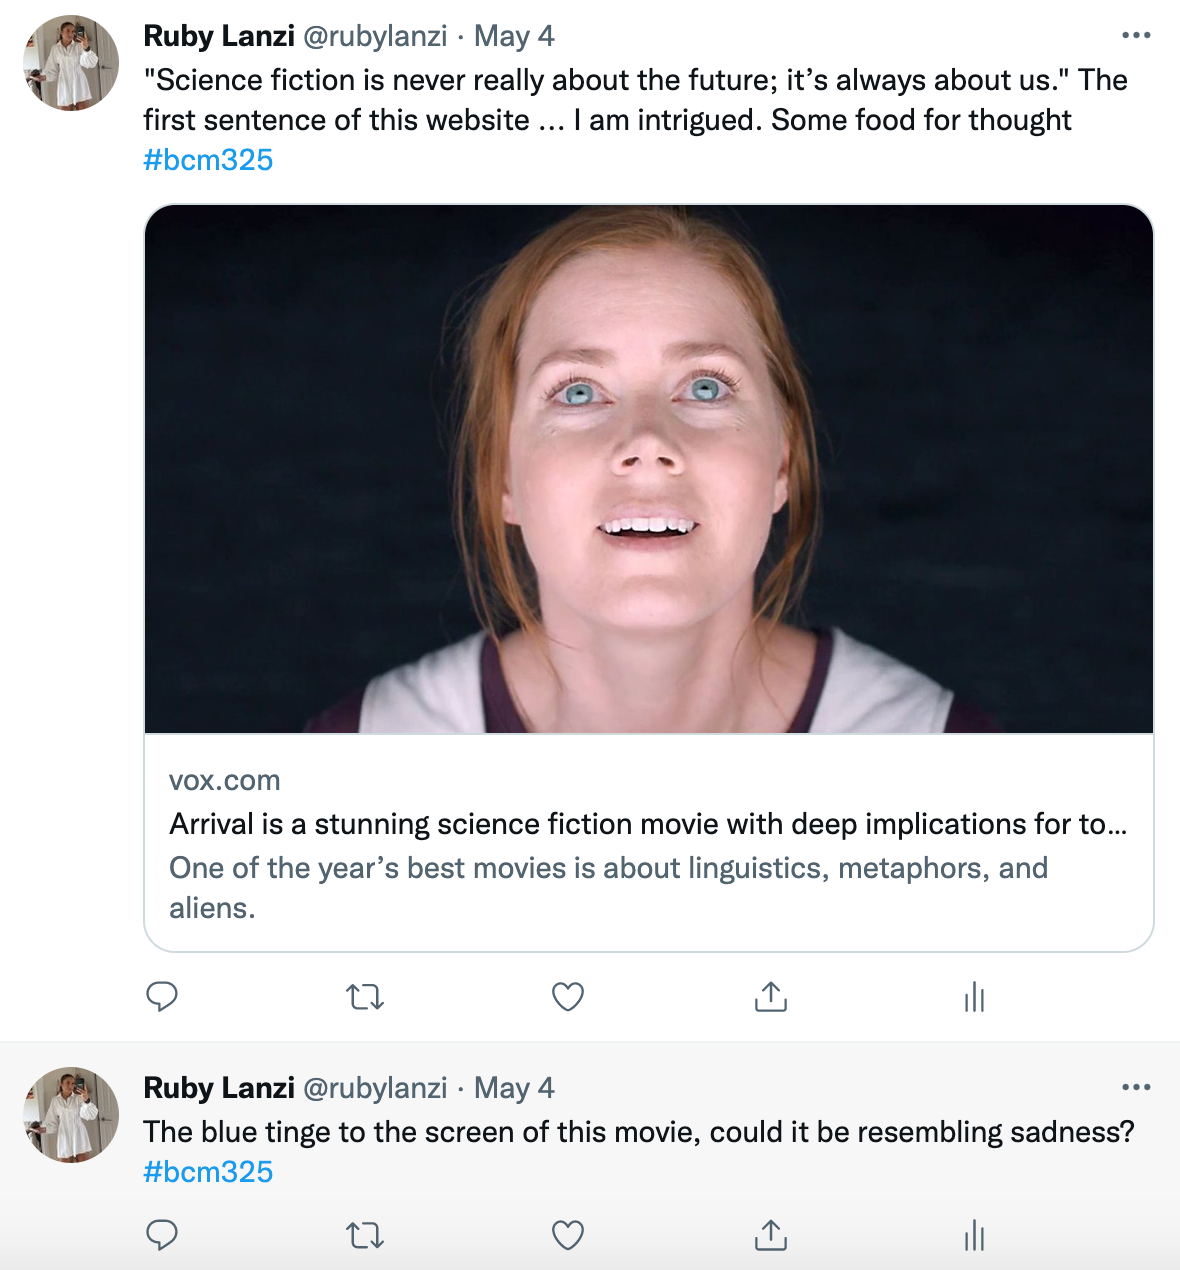This screenshot has width=1180, height=1270.
Task: Like the blue tinge sadness tweet
Action: point(568,1236)
